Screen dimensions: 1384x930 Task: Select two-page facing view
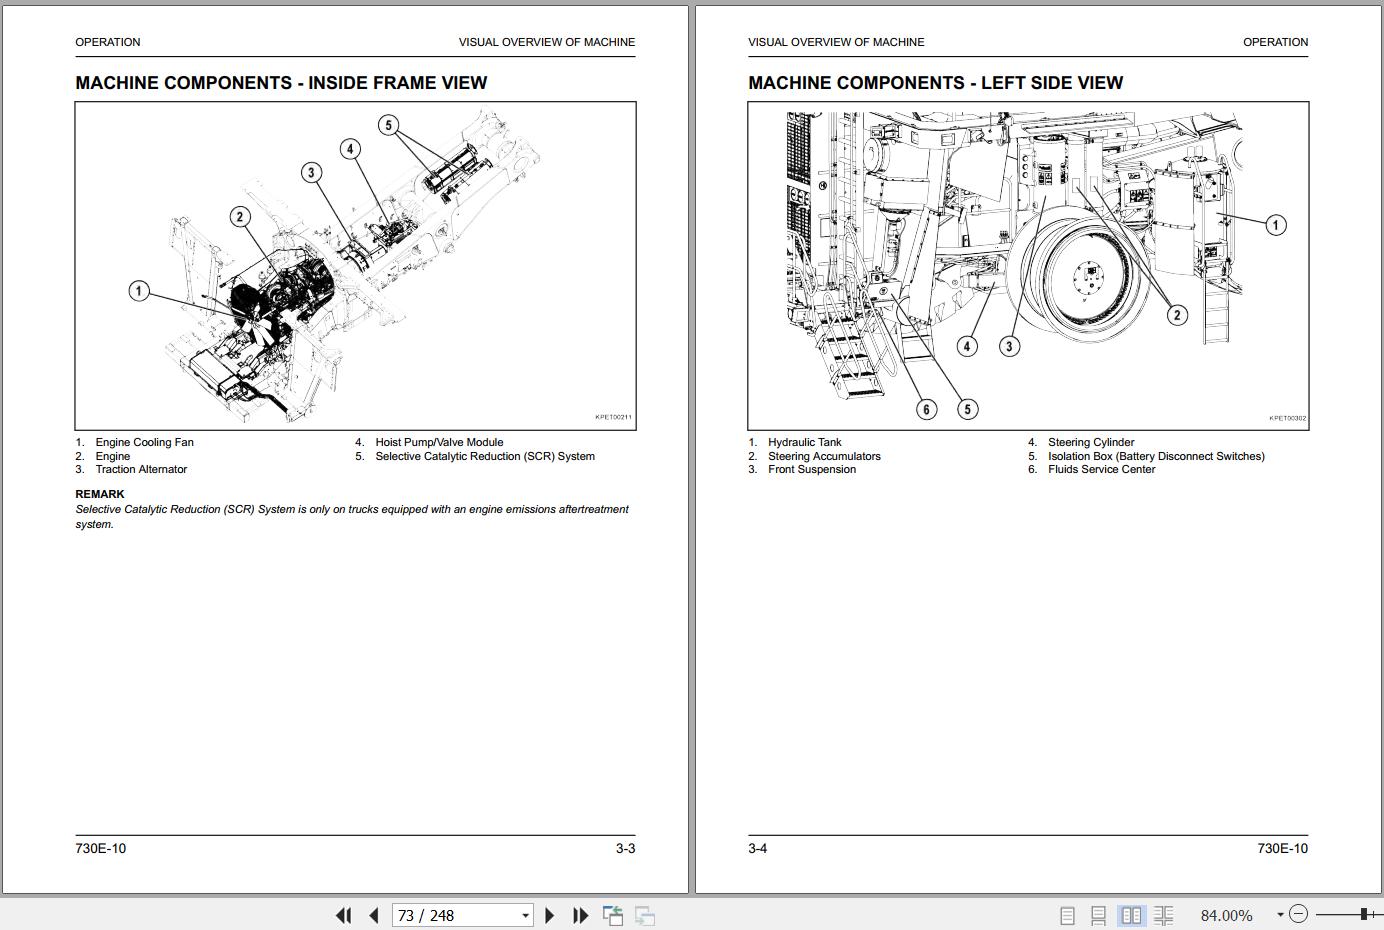1132,915
